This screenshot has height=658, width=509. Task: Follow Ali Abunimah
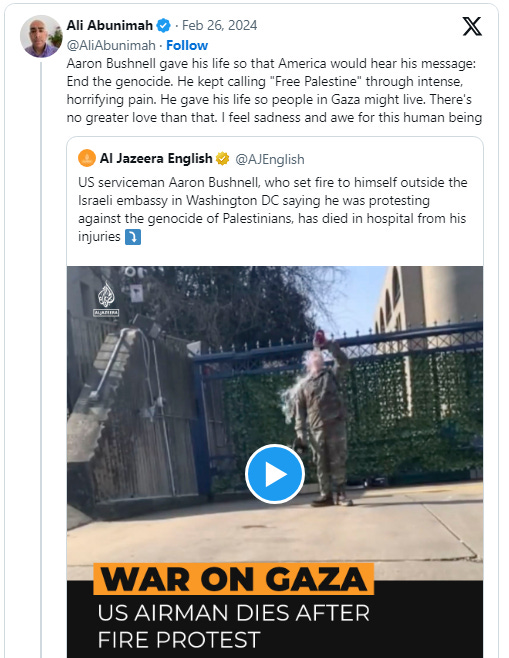tap(187, 45)
